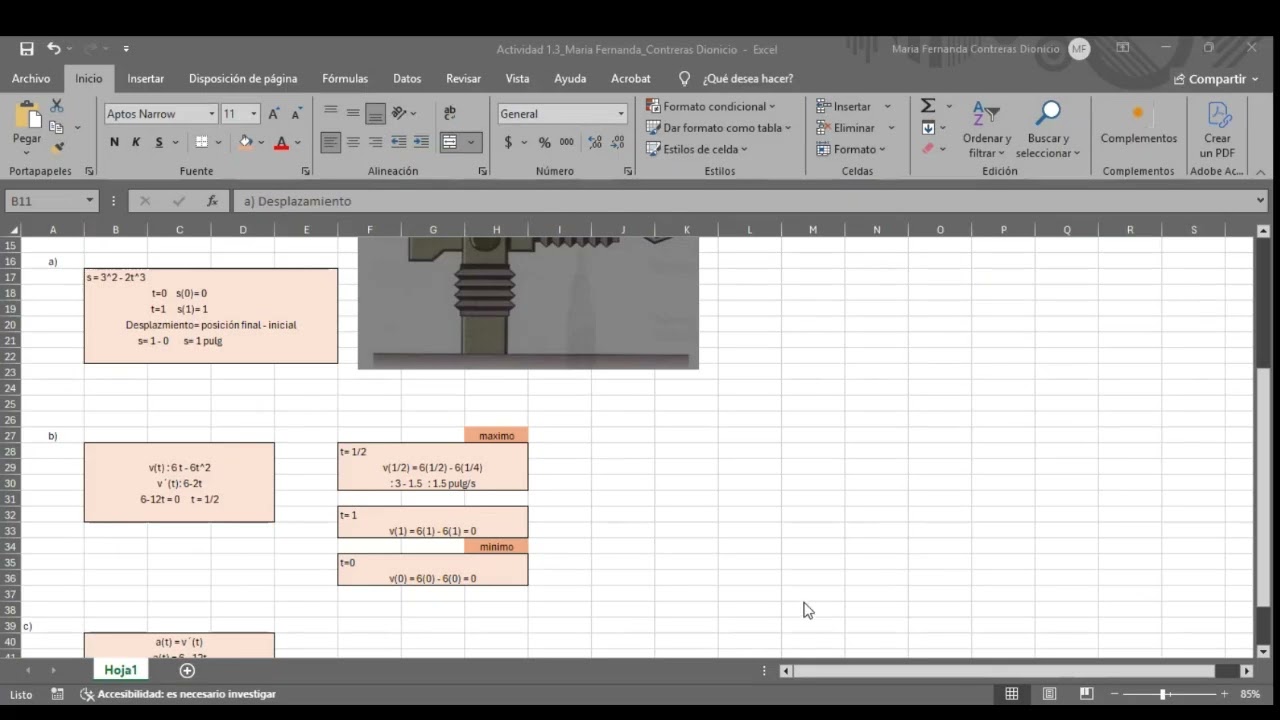Toggle bold (N) formatting
This screenshot has height=720, width=1280.
pyautogui.click(x=114, y=142)
